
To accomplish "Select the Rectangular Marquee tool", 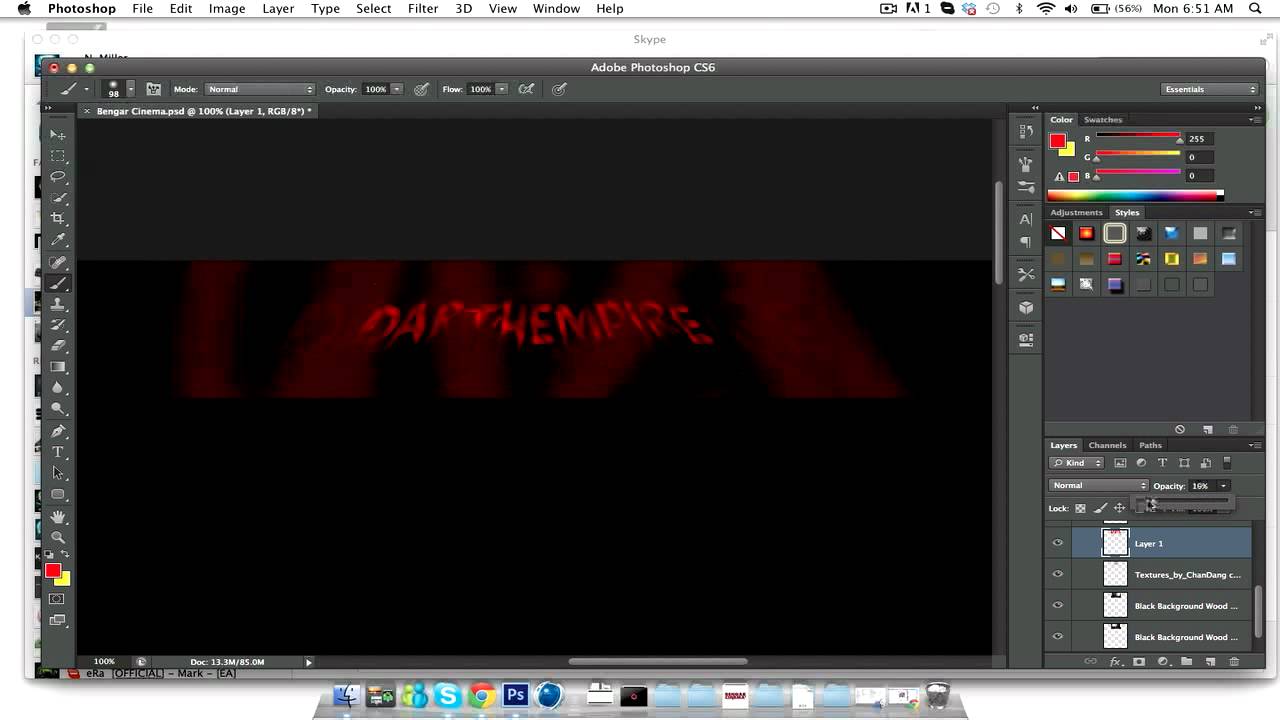I will (58, 156).
